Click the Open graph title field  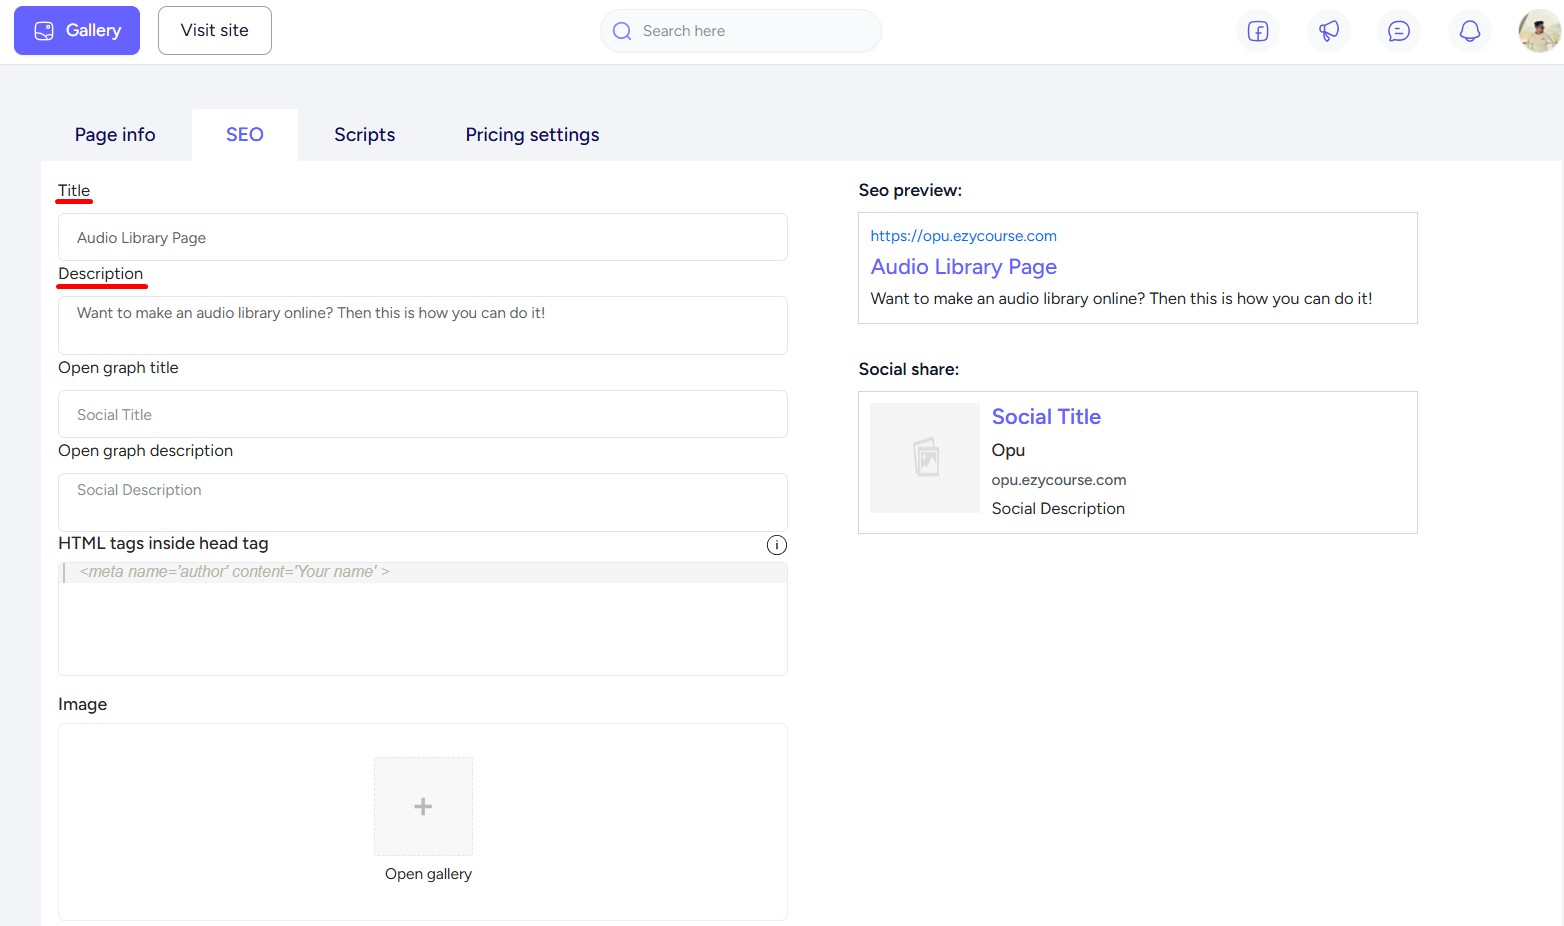(x=423, y=414)
